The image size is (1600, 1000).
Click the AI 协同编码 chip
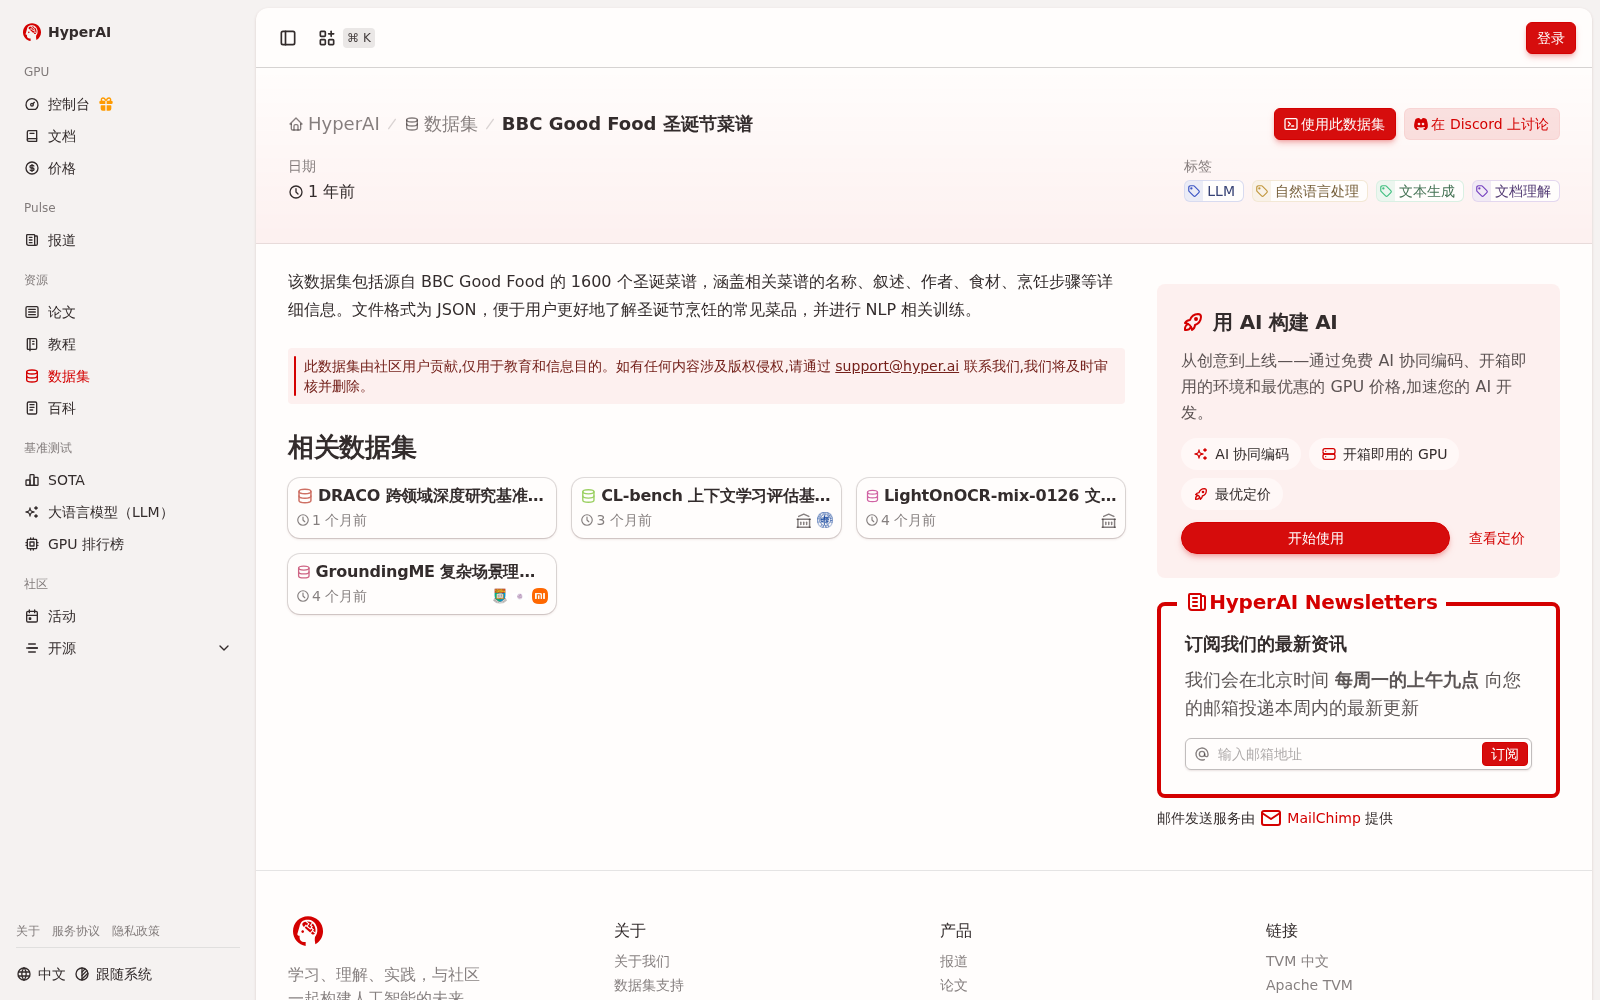point(1241,454)
